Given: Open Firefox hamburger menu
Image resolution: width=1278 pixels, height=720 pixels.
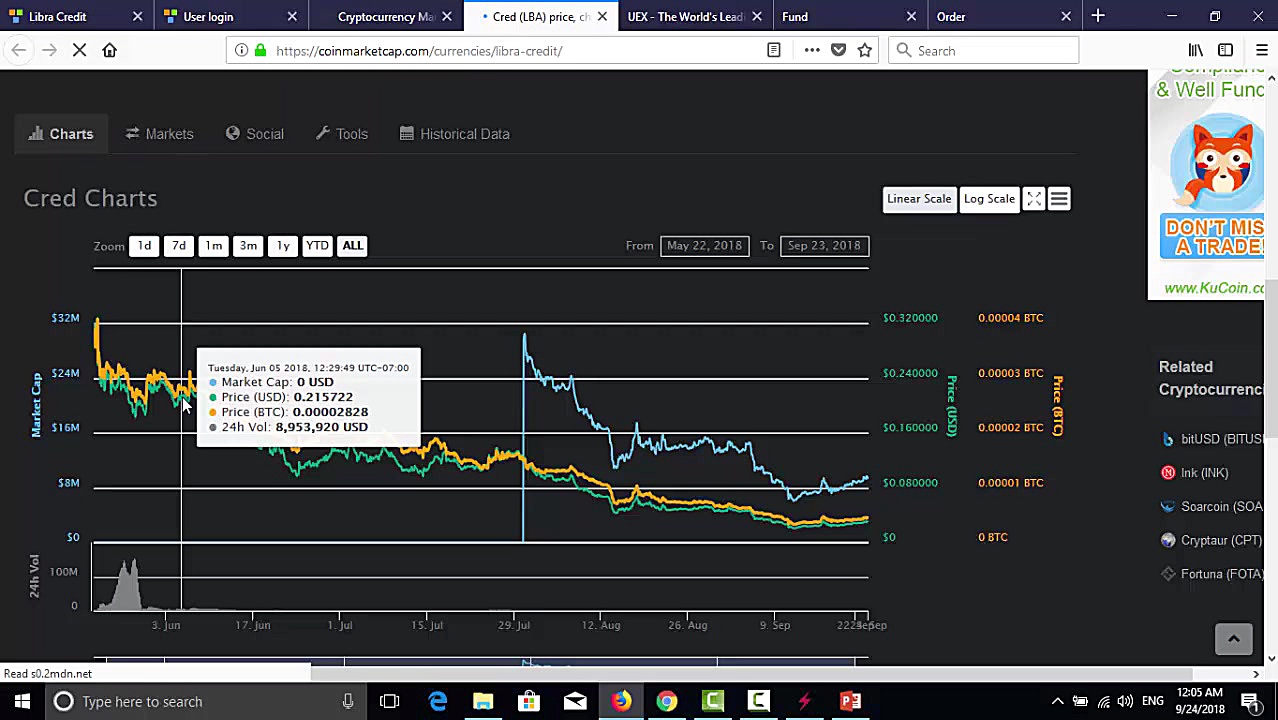Looking at the screenshot, I should point(1261,50).
